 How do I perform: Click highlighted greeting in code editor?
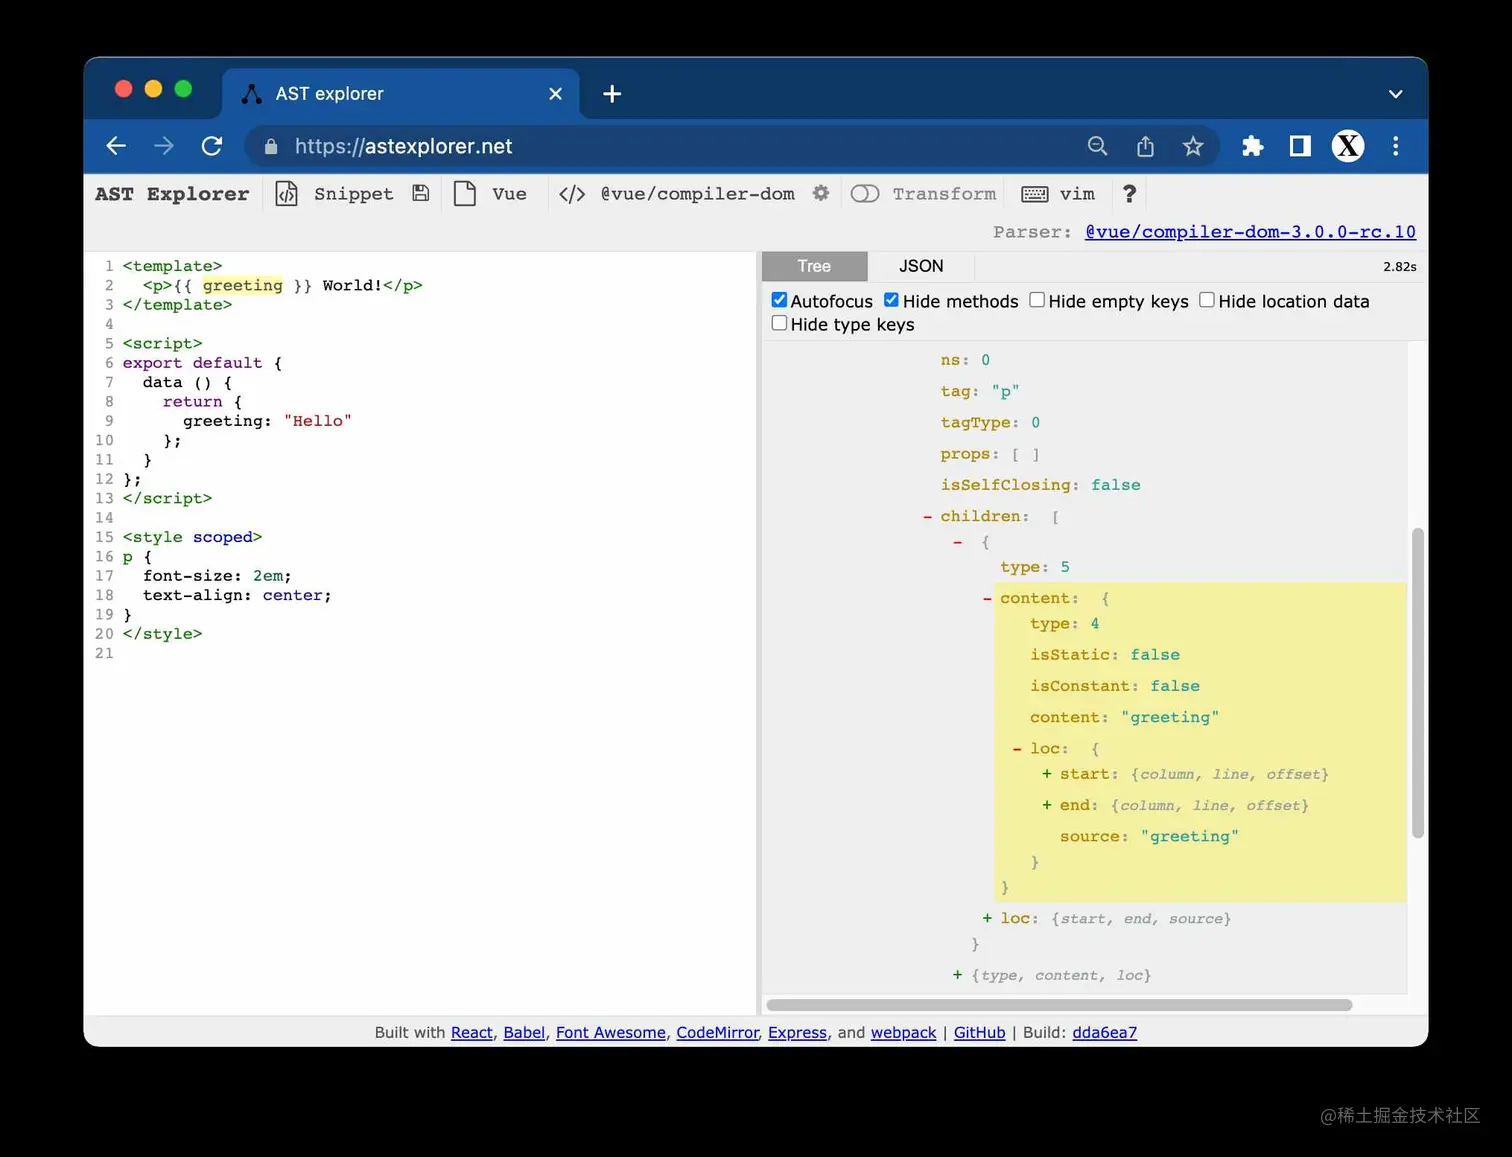click(x=243, y=286)
